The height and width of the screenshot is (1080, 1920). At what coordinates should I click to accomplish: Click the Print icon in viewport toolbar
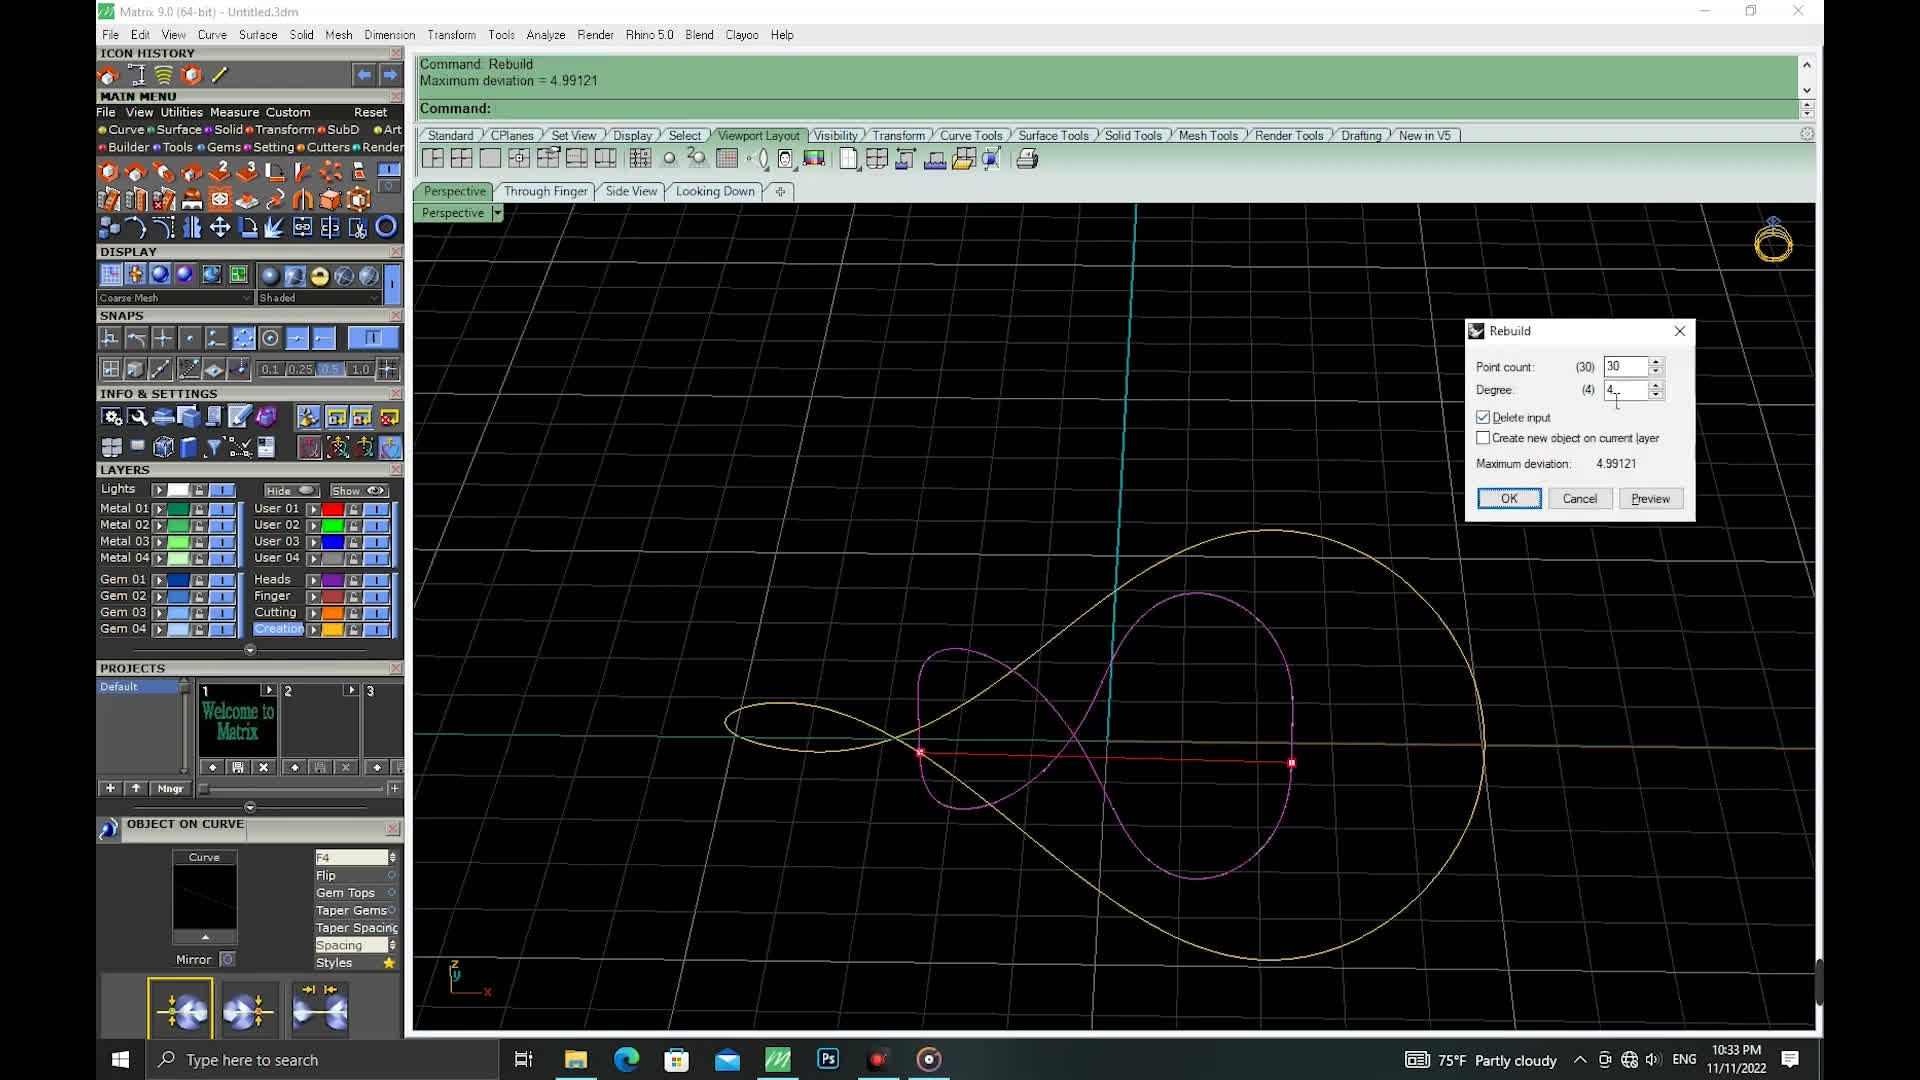click(x=1027, y=159)
